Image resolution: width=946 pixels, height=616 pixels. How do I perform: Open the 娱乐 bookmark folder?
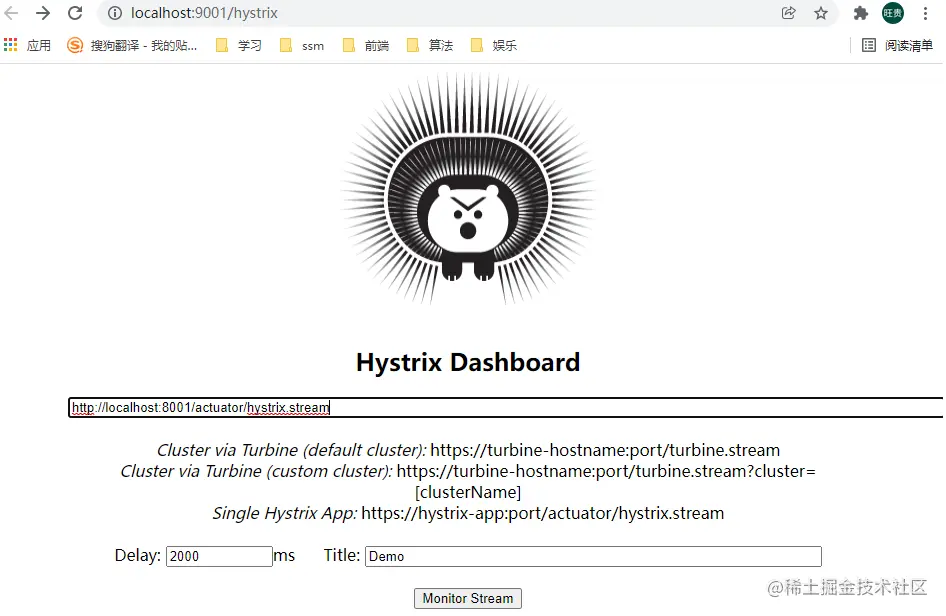click(x=494, y=45)
